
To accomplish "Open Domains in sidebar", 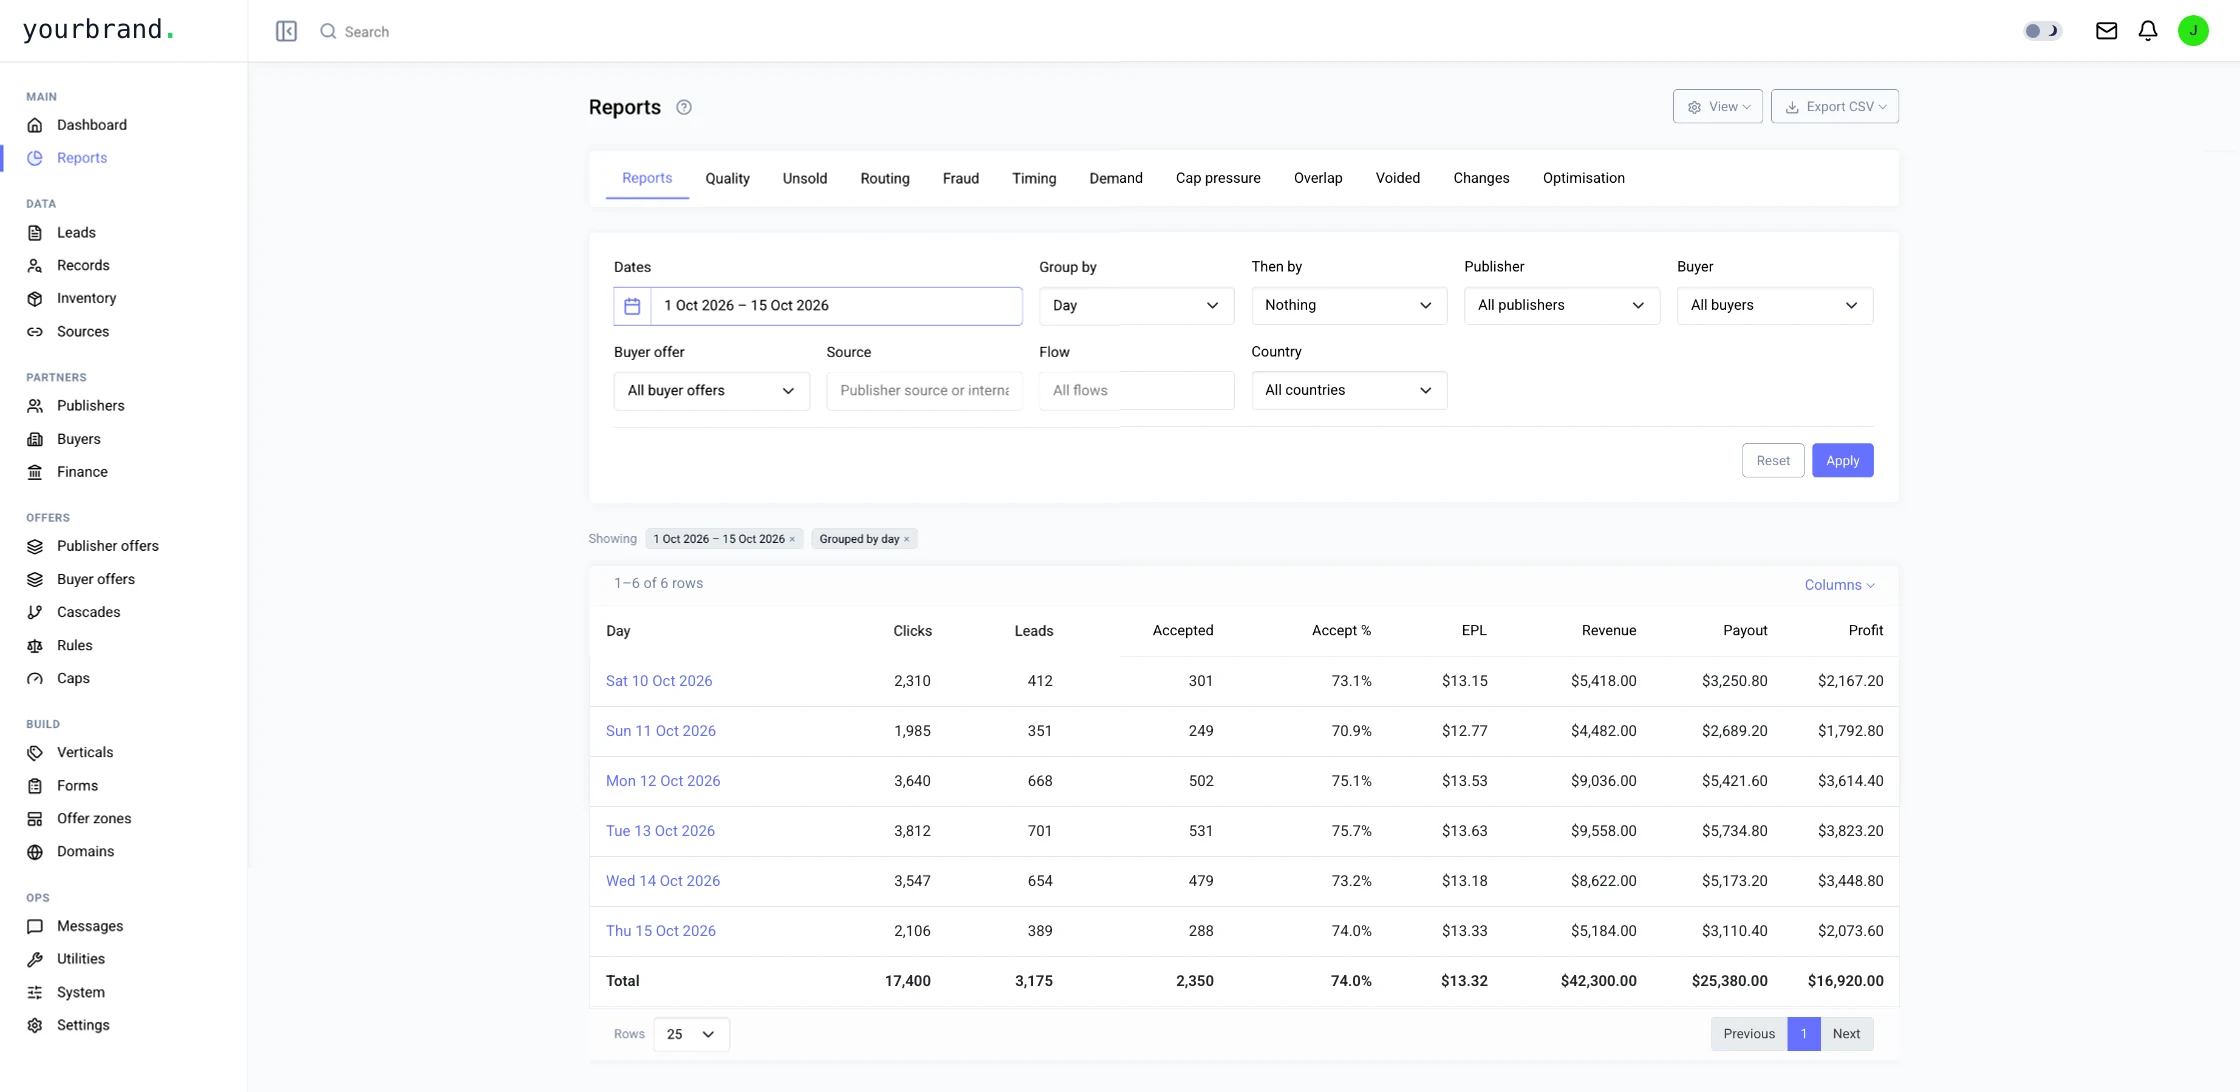I will [85, 852].
